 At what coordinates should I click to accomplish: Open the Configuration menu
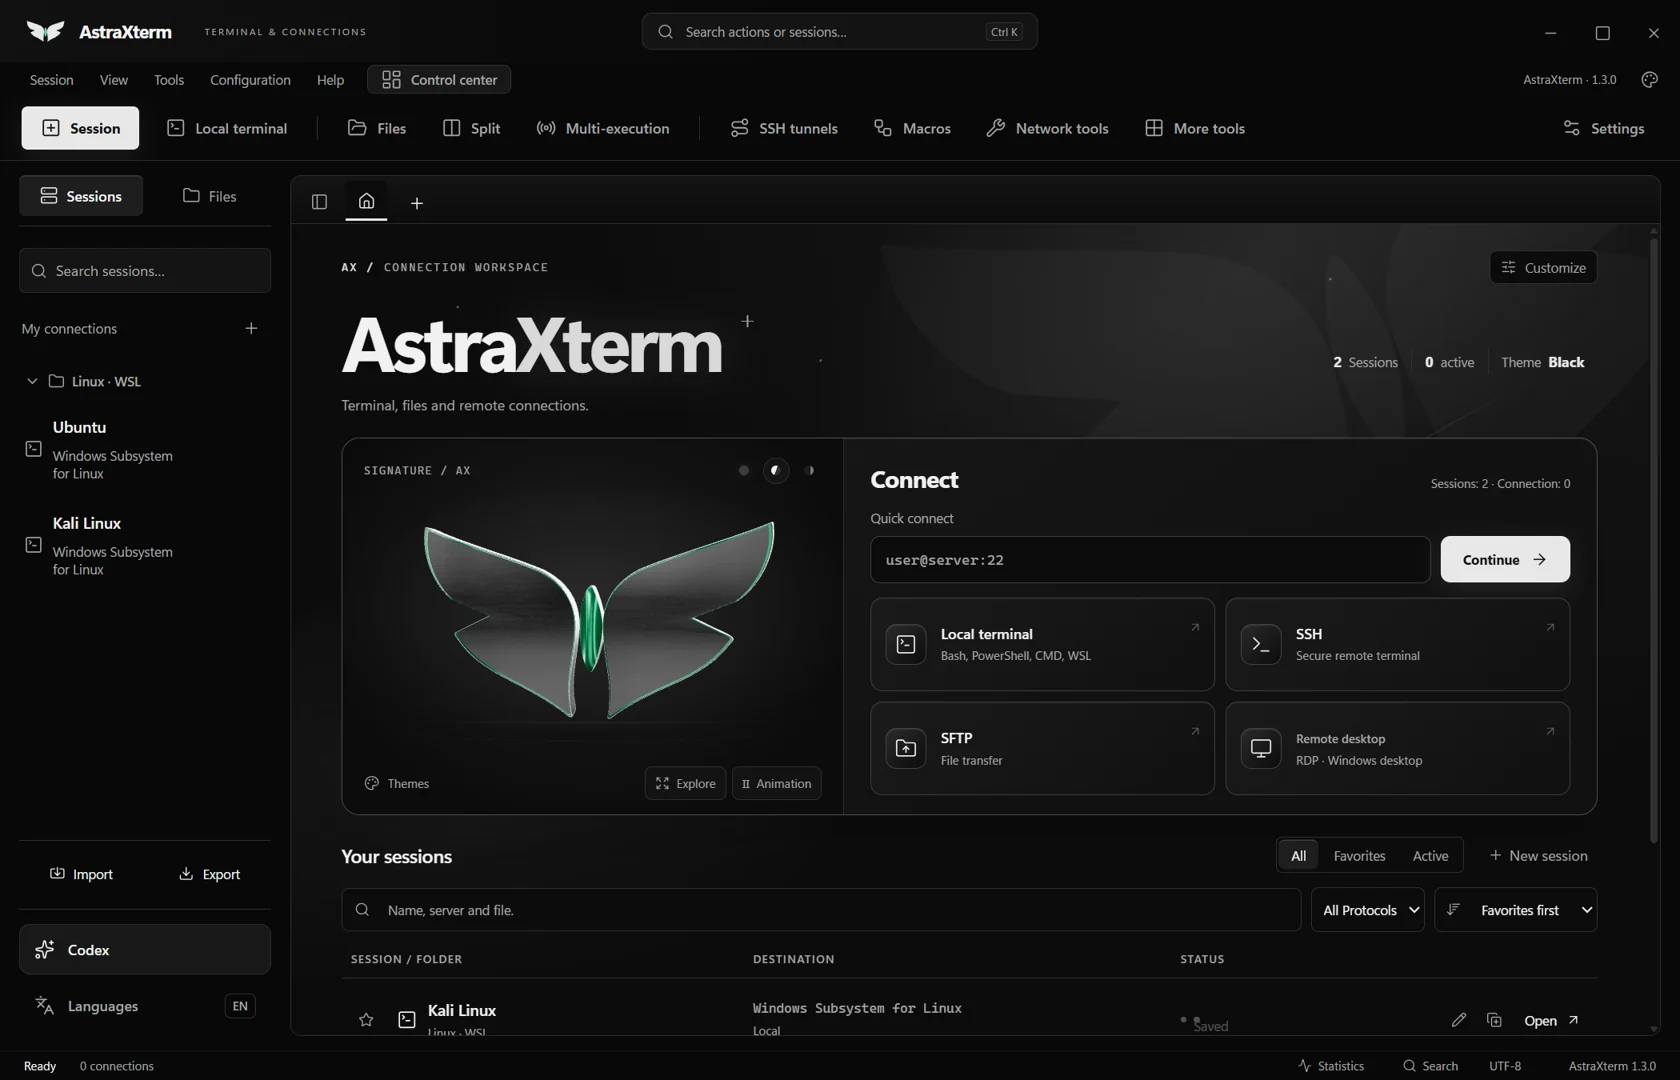(250, 80)
